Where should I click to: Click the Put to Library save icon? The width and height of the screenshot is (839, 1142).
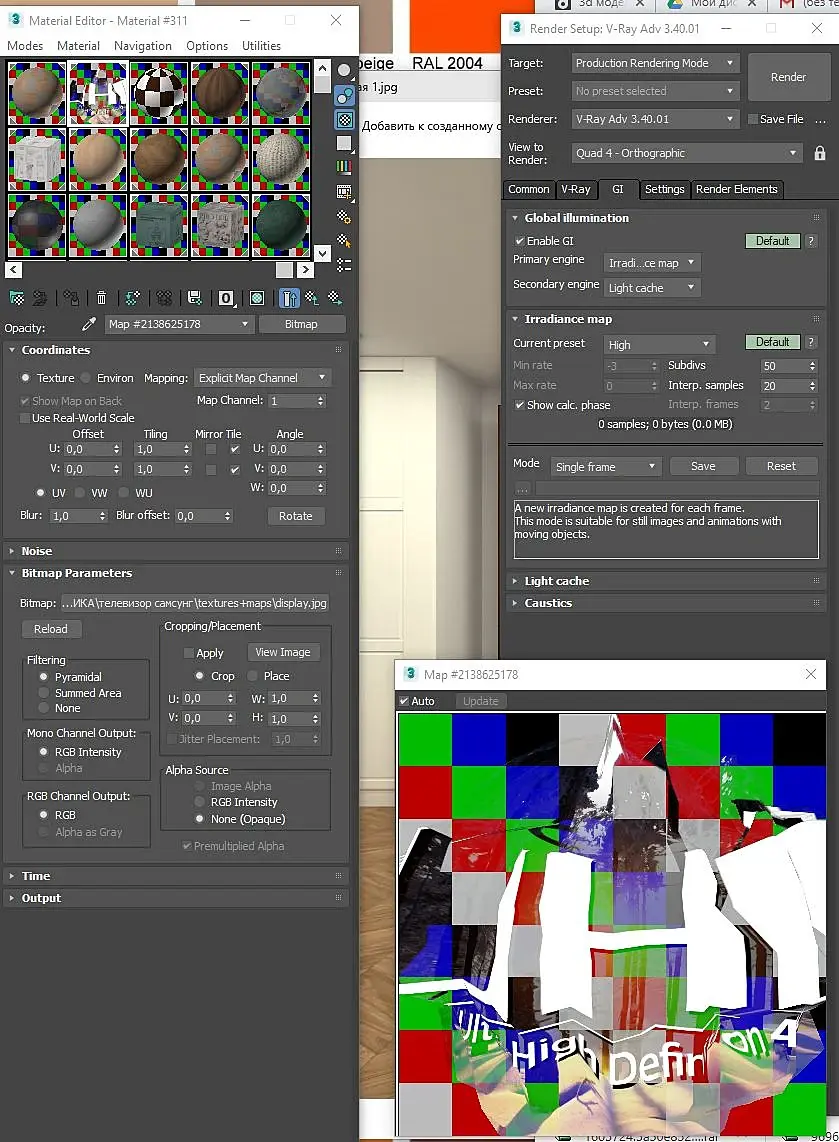click(194, 298)
